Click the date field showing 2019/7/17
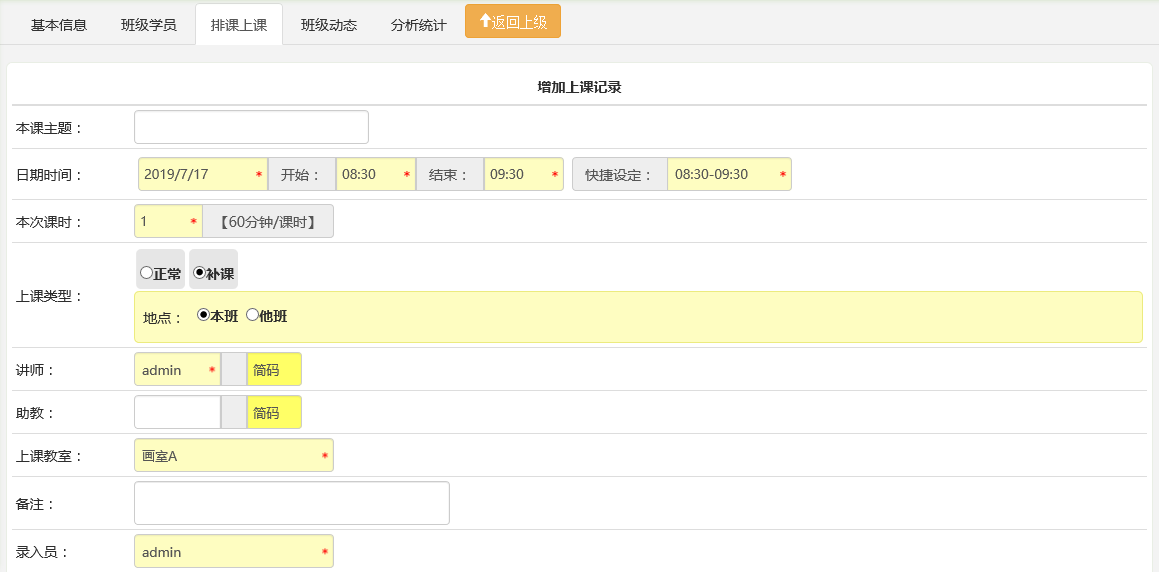Image resolution: width=1159 pixels, height=572 pixels. 203,174
